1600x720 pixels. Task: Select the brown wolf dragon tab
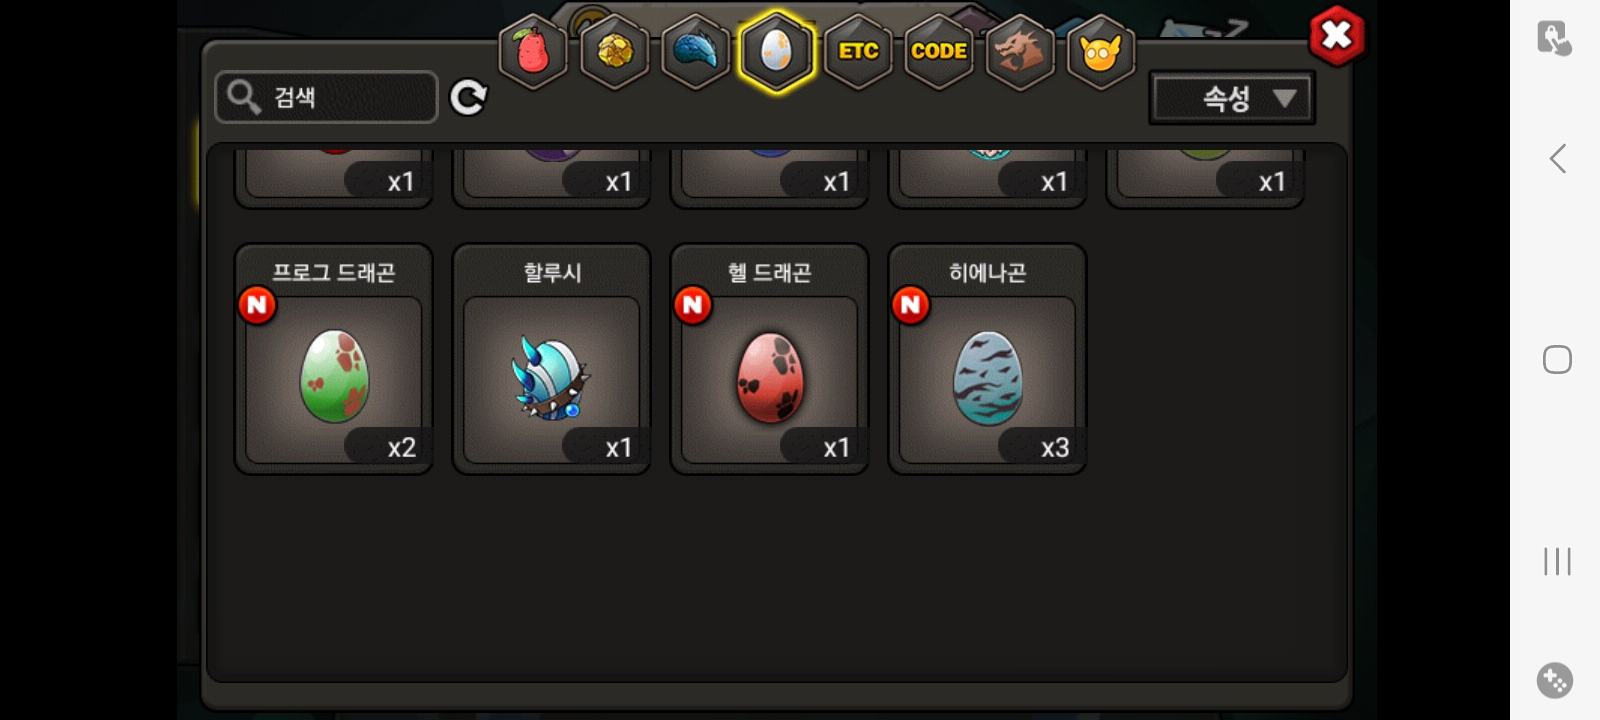1019,52
